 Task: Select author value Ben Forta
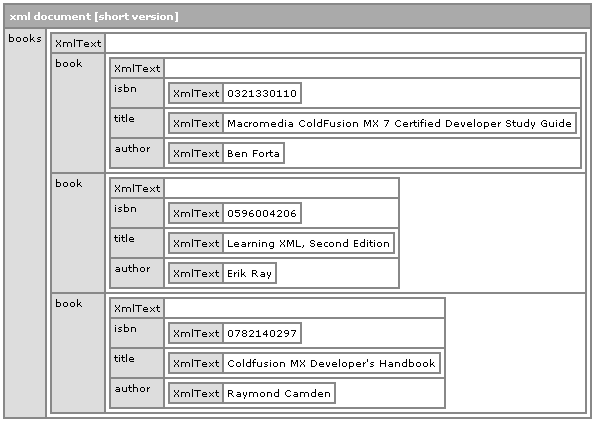[253, 153]
